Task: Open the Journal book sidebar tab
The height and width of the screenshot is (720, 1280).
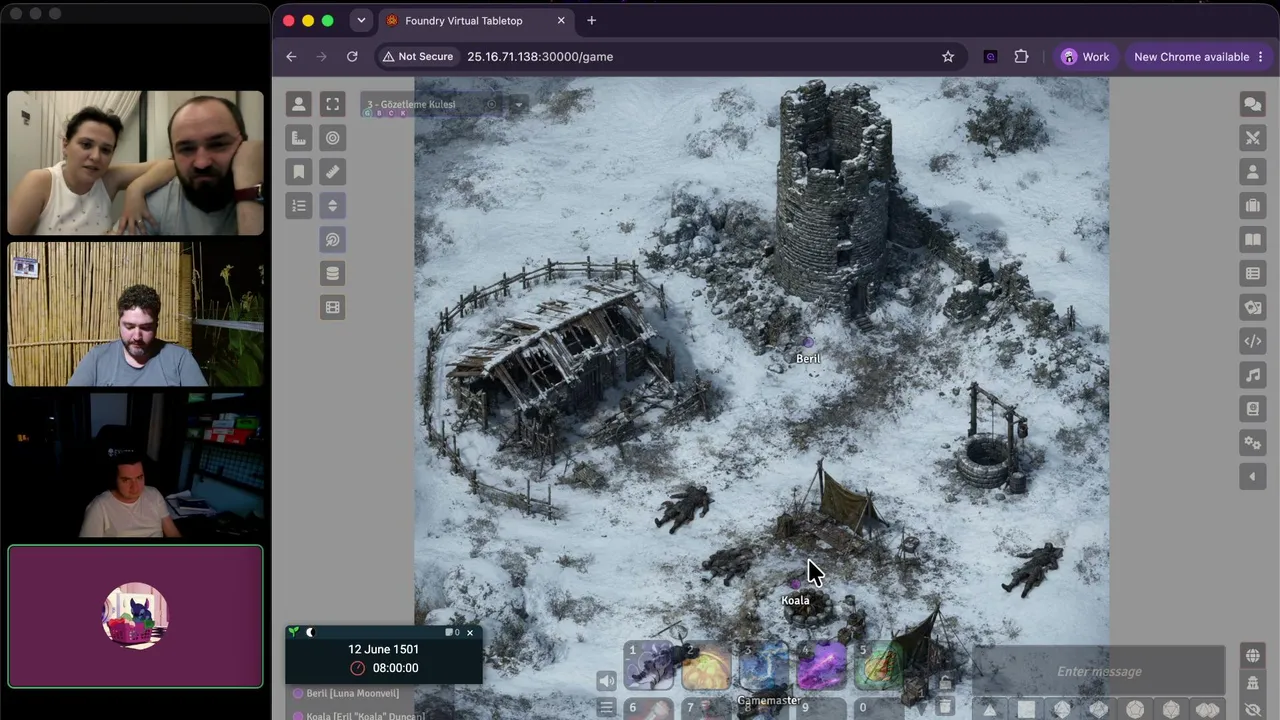Action: [x=1252, y=240]
